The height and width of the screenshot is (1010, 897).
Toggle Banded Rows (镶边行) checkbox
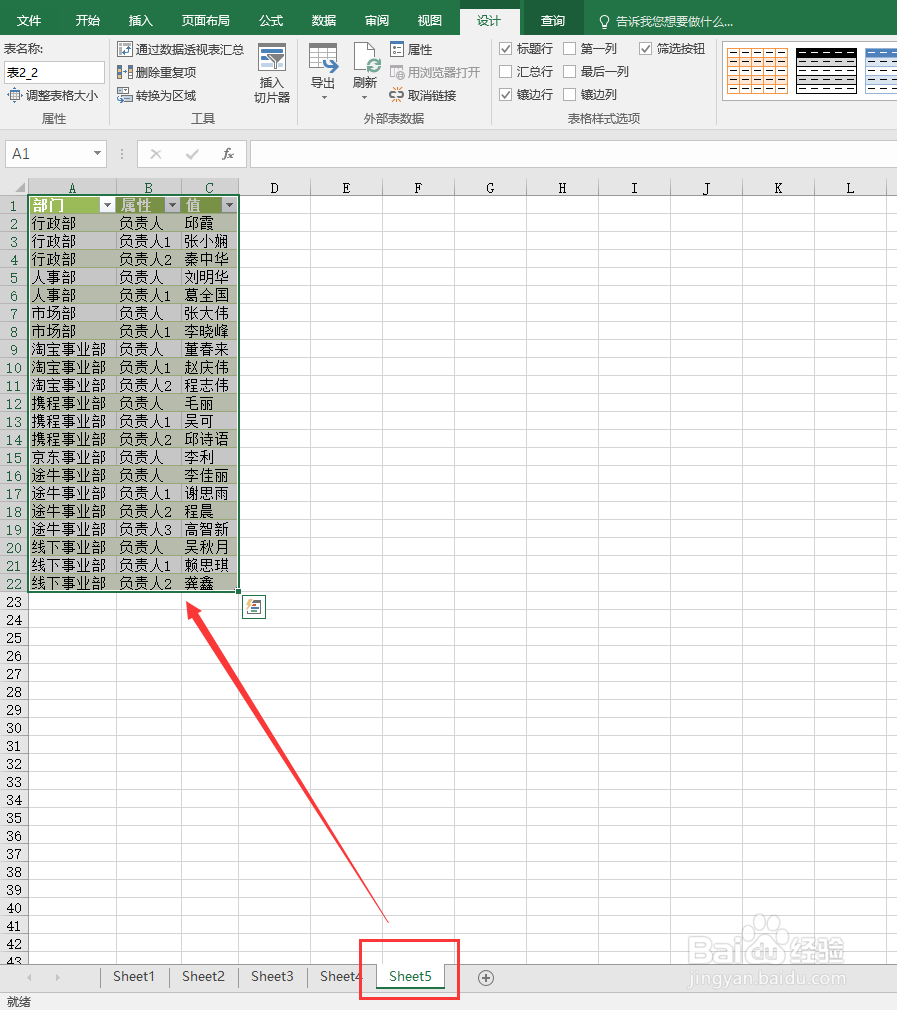click(x=505, y=95)
